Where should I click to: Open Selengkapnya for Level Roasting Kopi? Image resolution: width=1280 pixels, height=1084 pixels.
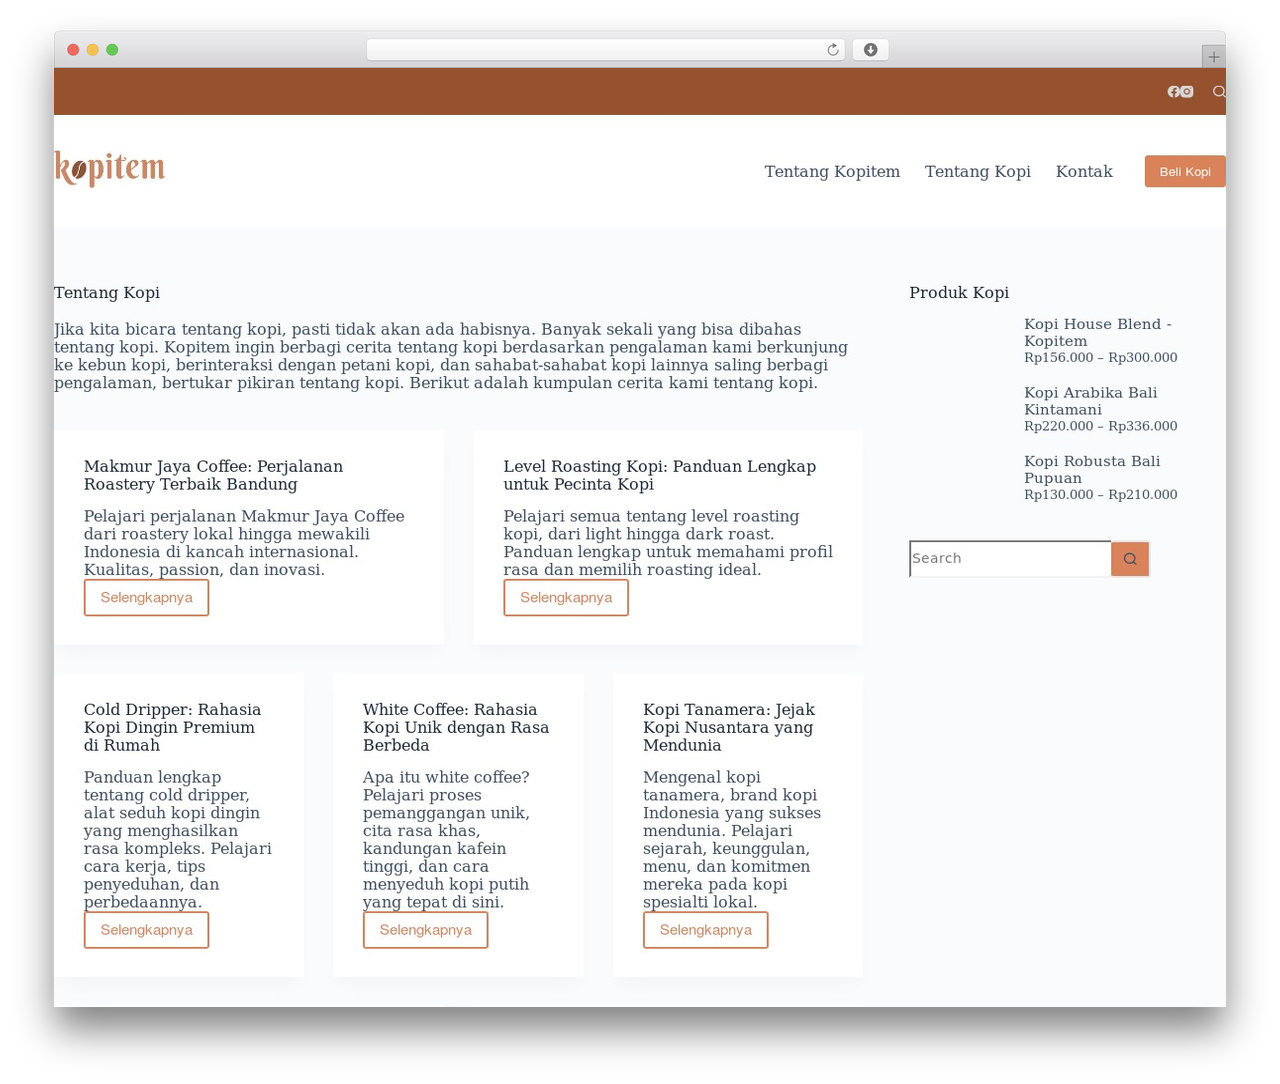566,598
